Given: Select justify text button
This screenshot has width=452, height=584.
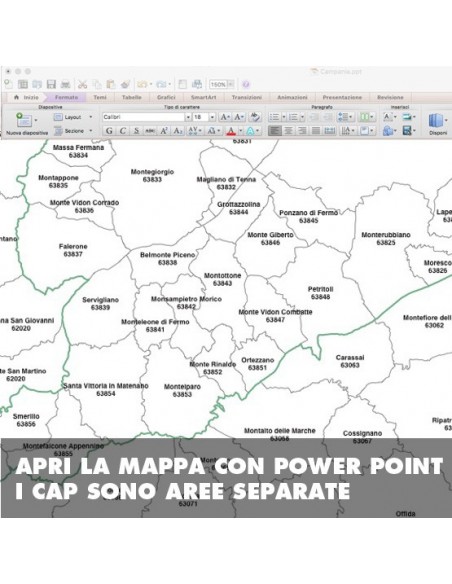Looking at the screenshot, I should (x=316, y=131).
